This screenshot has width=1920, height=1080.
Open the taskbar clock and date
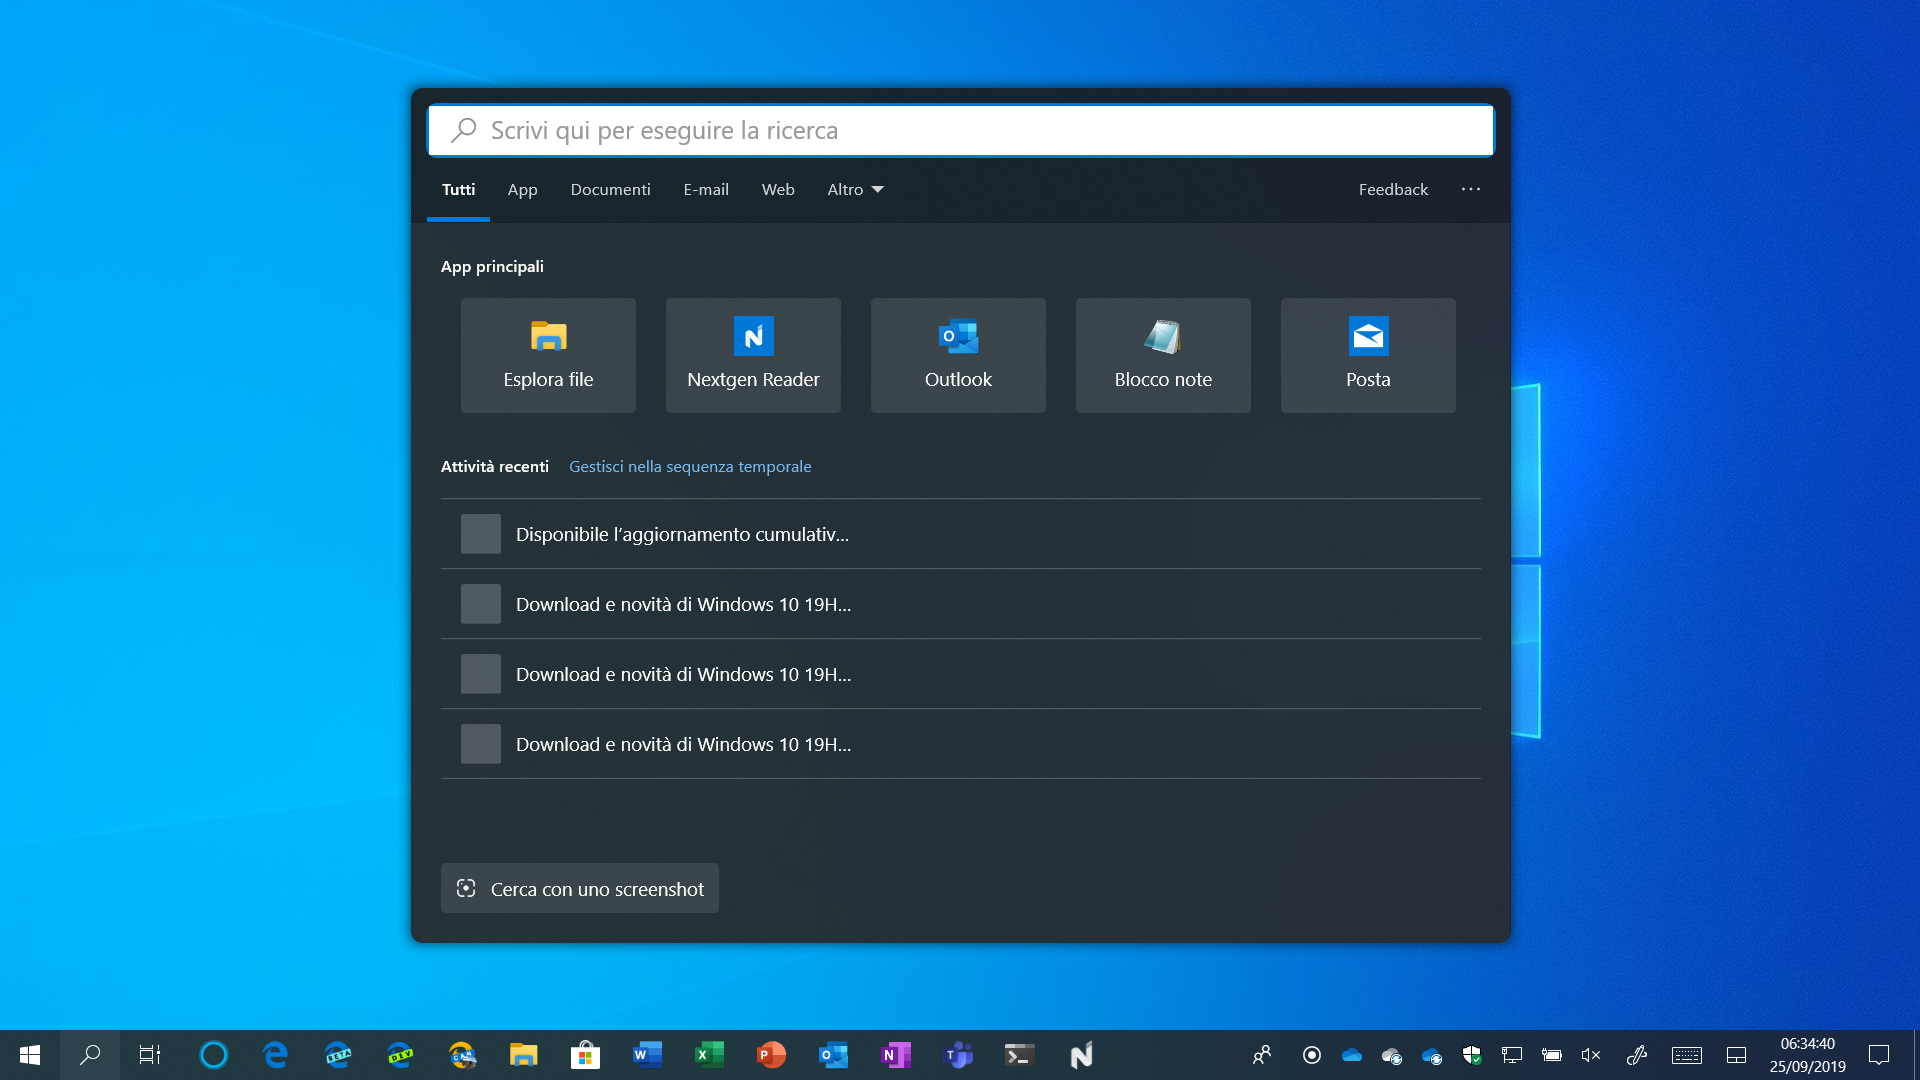[1808, 1055]
